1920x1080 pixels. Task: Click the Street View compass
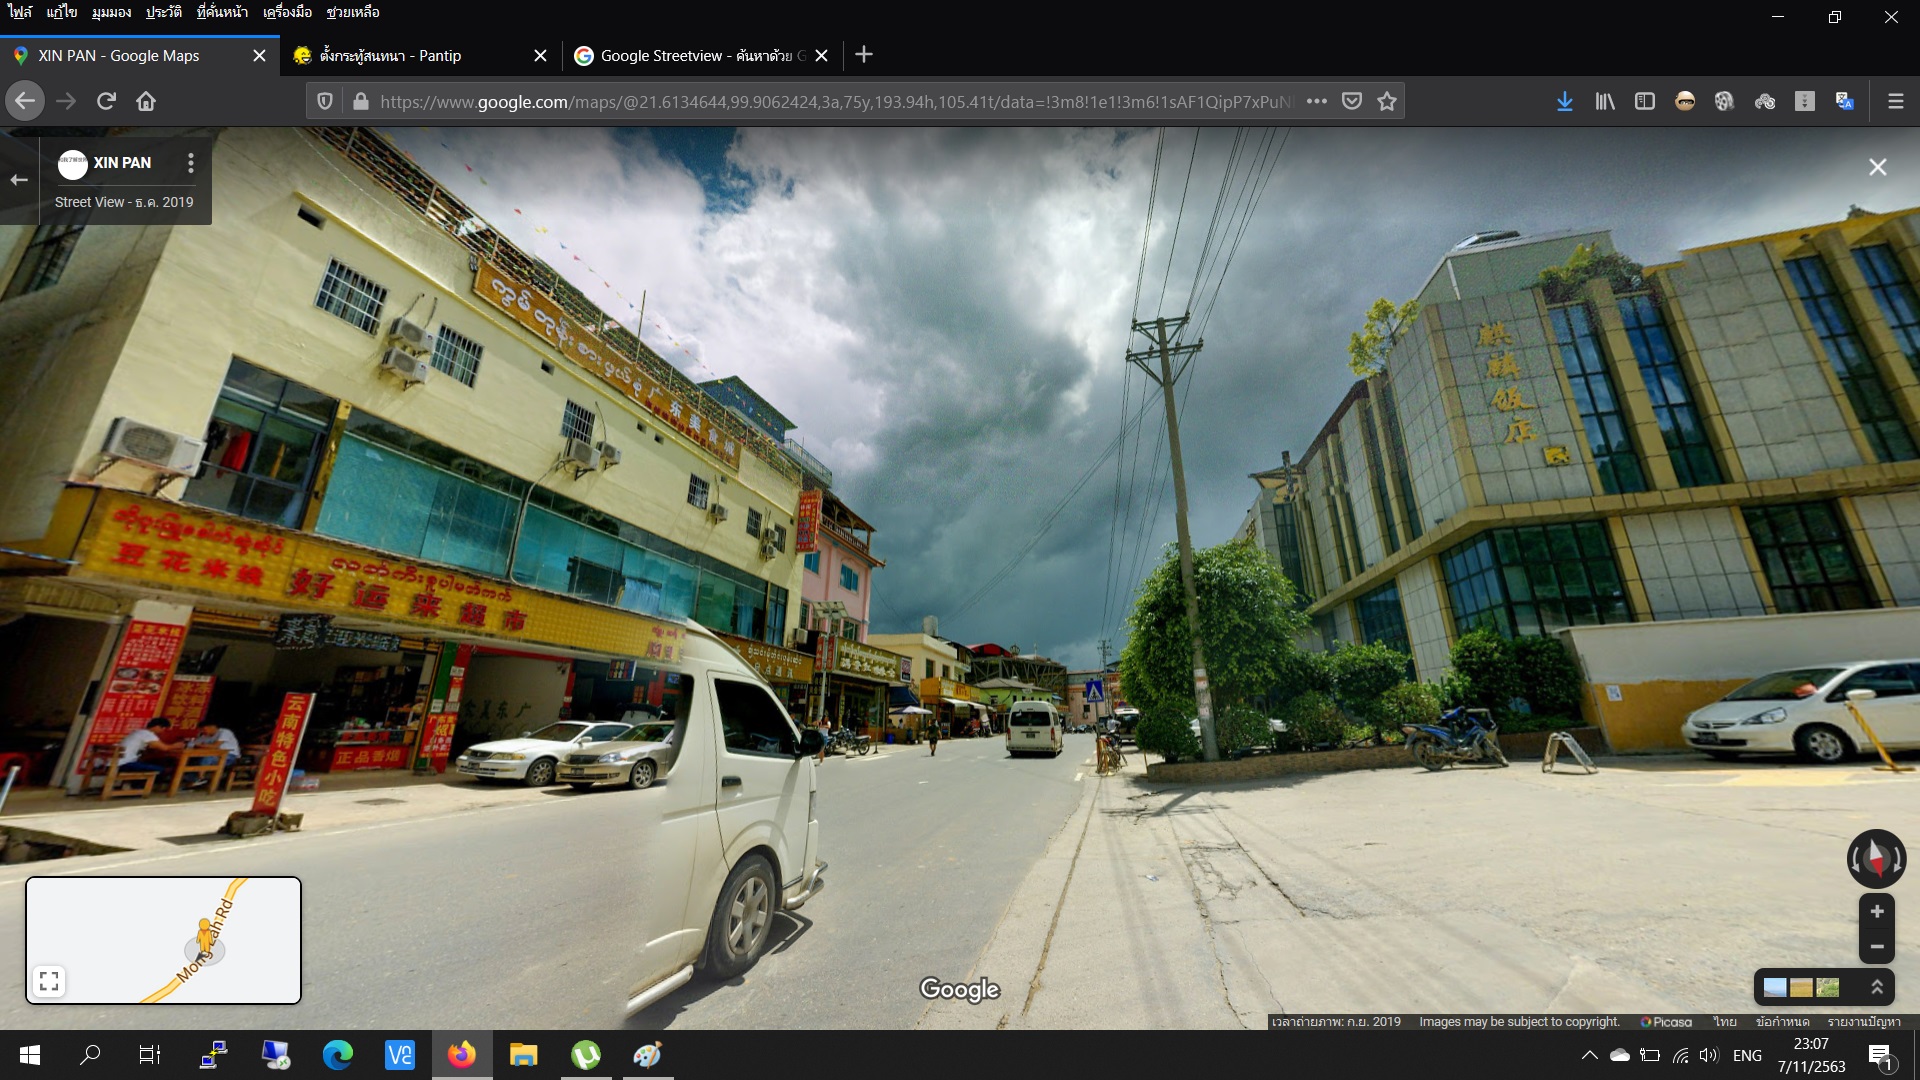tap(1876, 859)
